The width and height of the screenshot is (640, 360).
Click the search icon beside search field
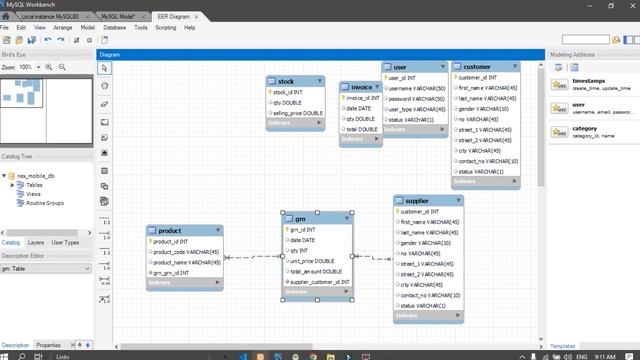[x=616, y=40]
